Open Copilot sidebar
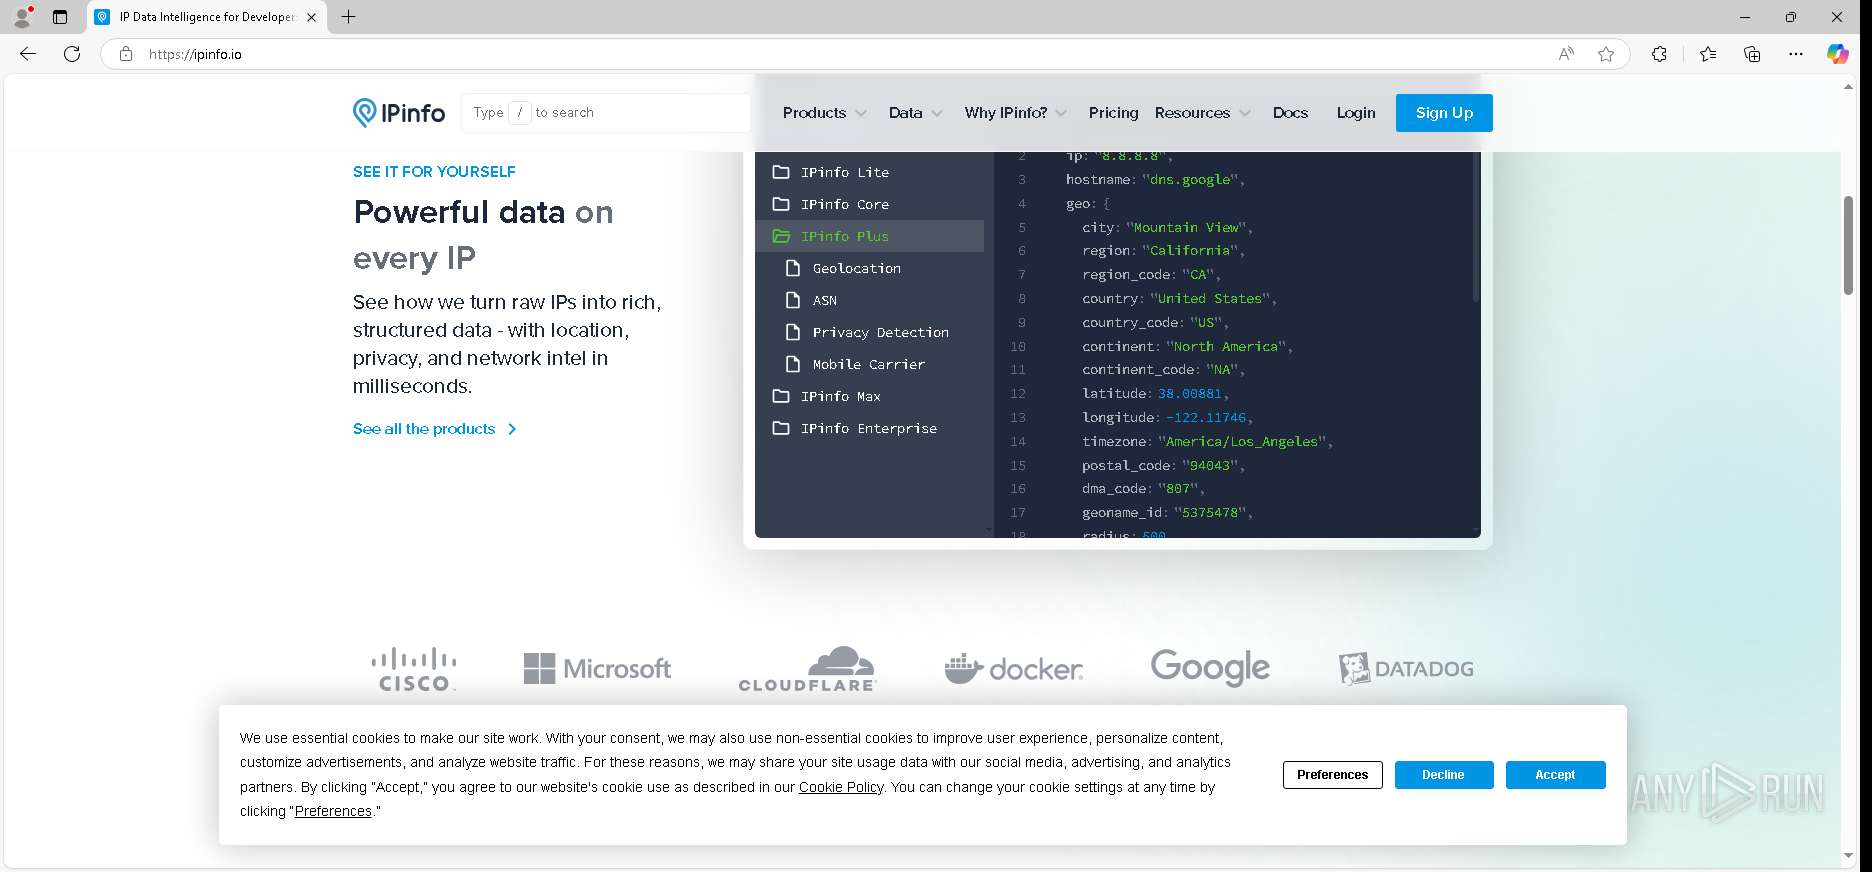This screenshot has width=1872, height=872. click(x=1838, y=54)
